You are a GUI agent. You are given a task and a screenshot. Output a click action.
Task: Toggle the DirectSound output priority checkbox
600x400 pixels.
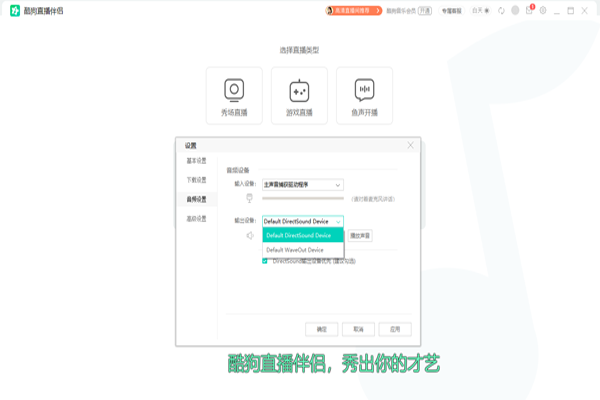265,260
